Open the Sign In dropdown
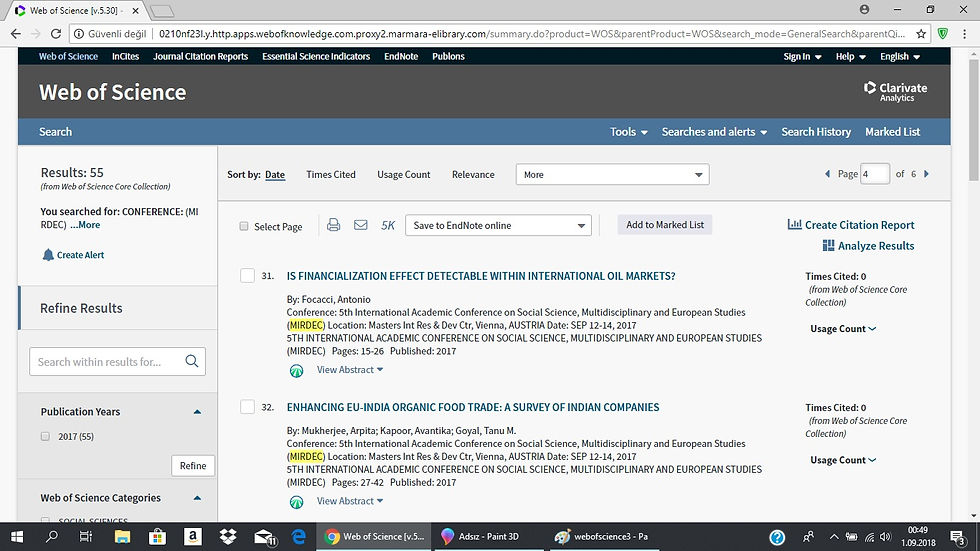 802,56
